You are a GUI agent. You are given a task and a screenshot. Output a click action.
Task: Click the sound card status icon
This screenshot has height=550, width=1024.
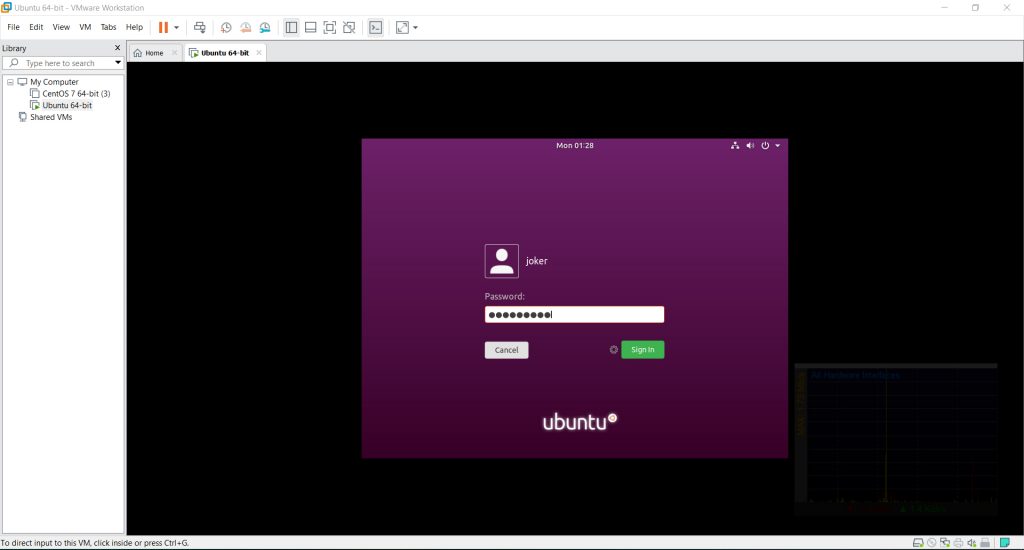(972, 543)
